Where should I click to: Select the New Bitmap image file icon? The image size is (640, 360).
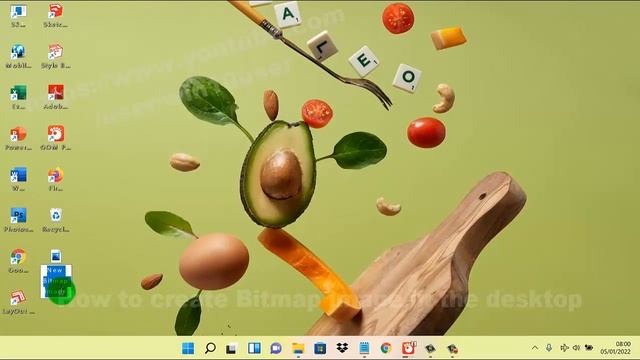[56, 256]
